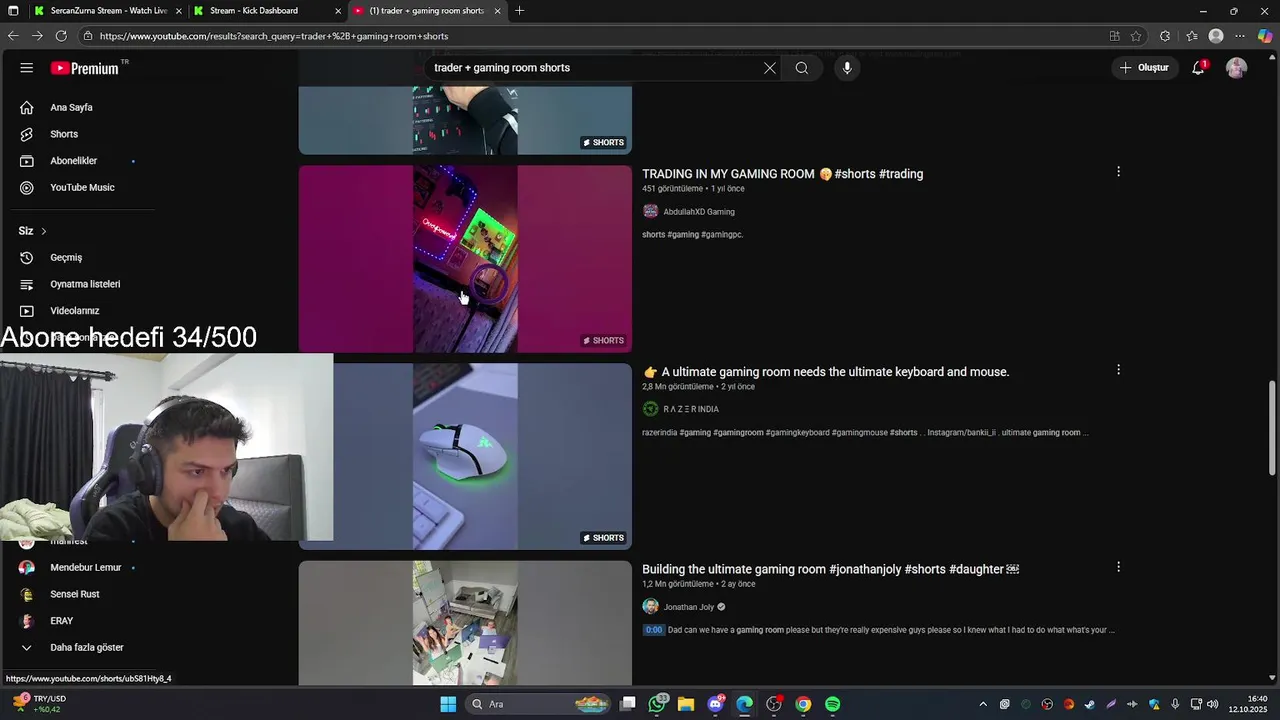The height and width of the screenshot is (720, 1280).
Task: Open options for Razer keyboard mouse video
Action: pyautogui.click(x=1118, y=370)
